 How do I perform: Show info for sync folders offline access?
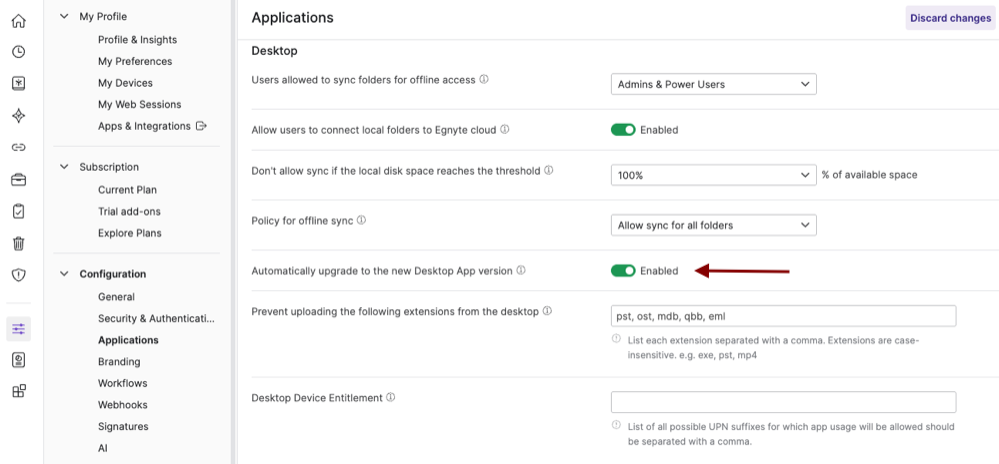point(484,80)
